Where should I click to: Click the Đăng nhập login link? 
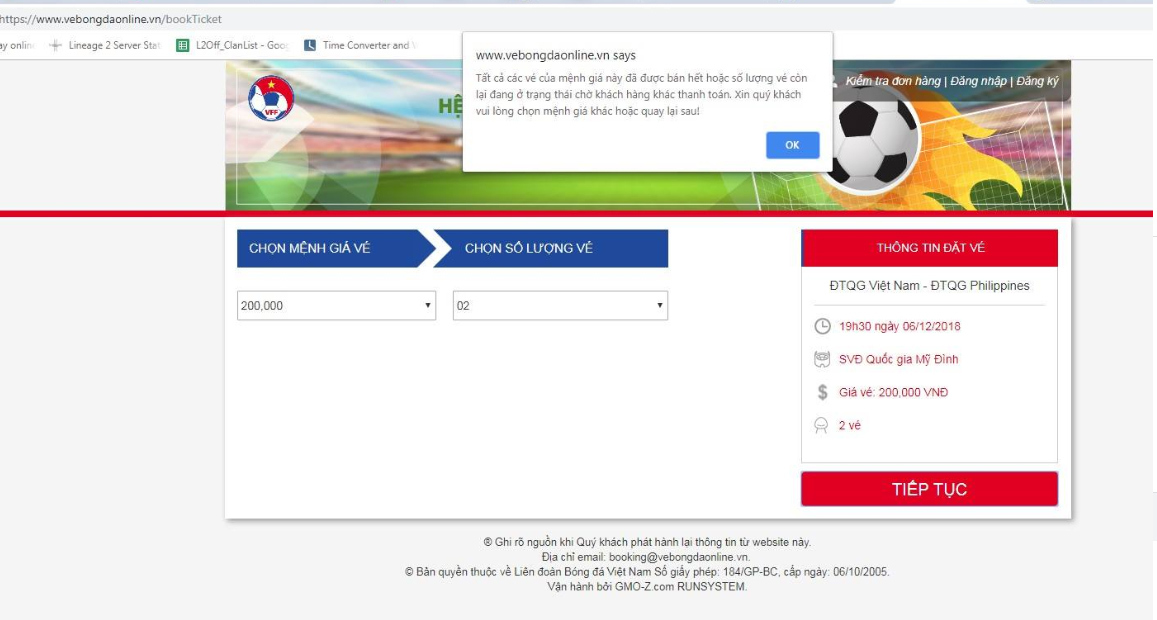click(978, 81)
